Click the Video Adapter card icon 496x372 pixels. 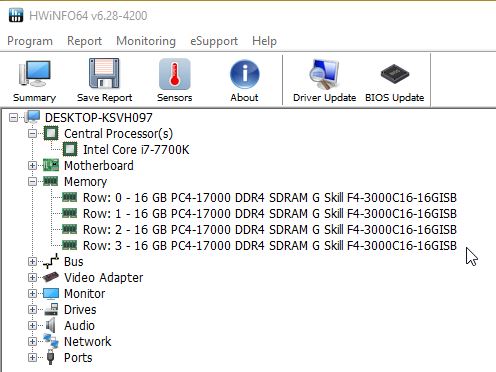51,277
